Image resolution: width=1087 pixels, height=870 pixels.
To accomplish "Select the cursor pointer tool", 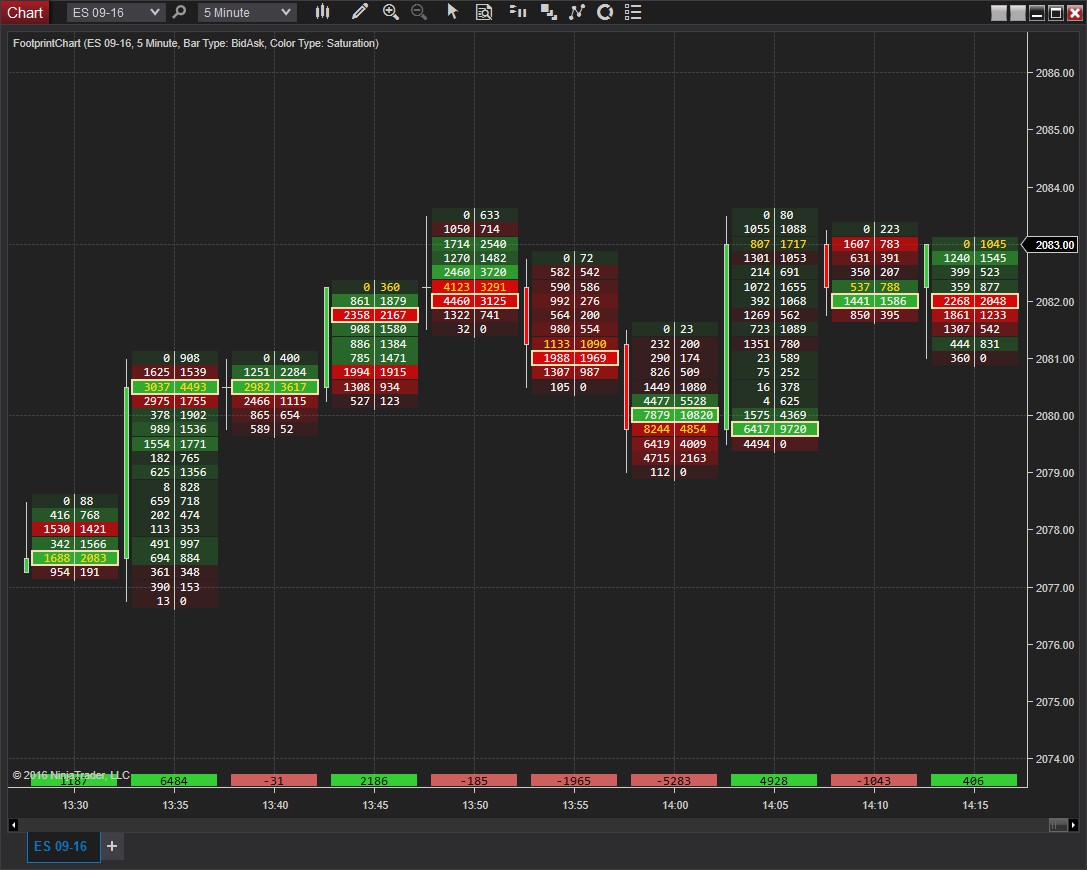I will click(x=452, y=12).
